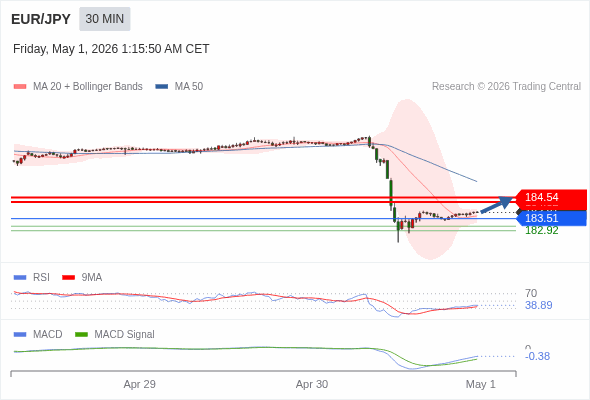Click the MACD Signal legend label
Viewport: 590px width, 400px height.
(124, 334)
